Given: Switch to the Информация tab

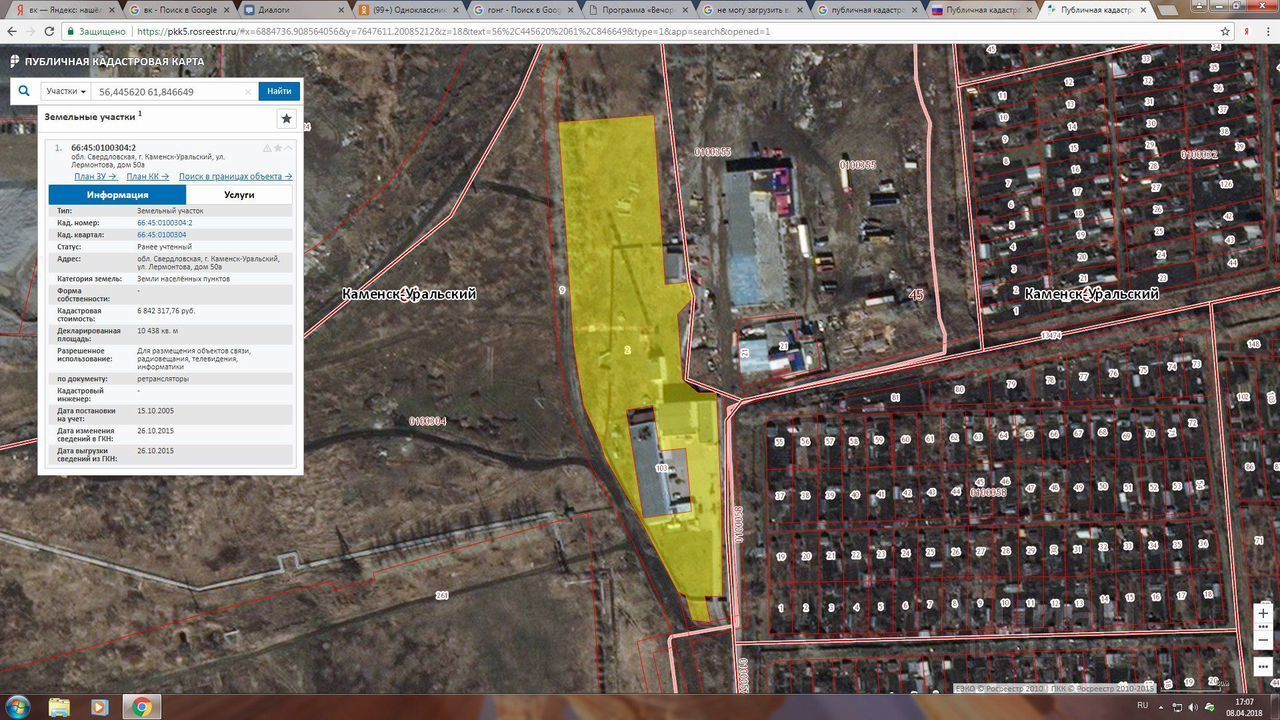Looking at the screenshot, I should point(117,195).
